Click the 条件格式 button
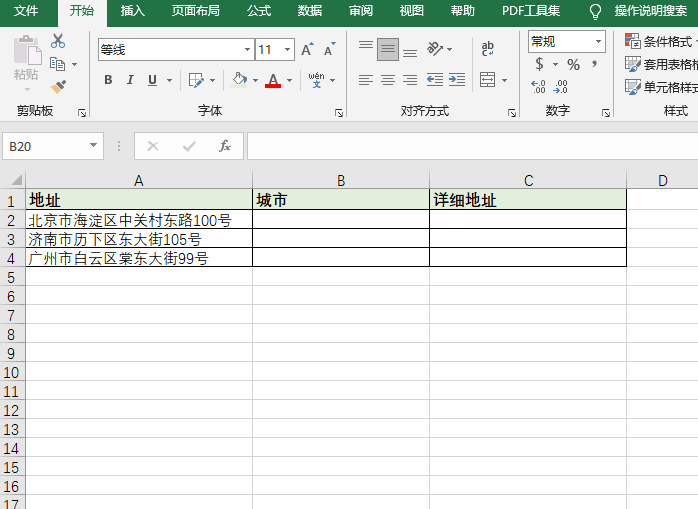Viewport: 698px width, 509px height. (660, 41)
